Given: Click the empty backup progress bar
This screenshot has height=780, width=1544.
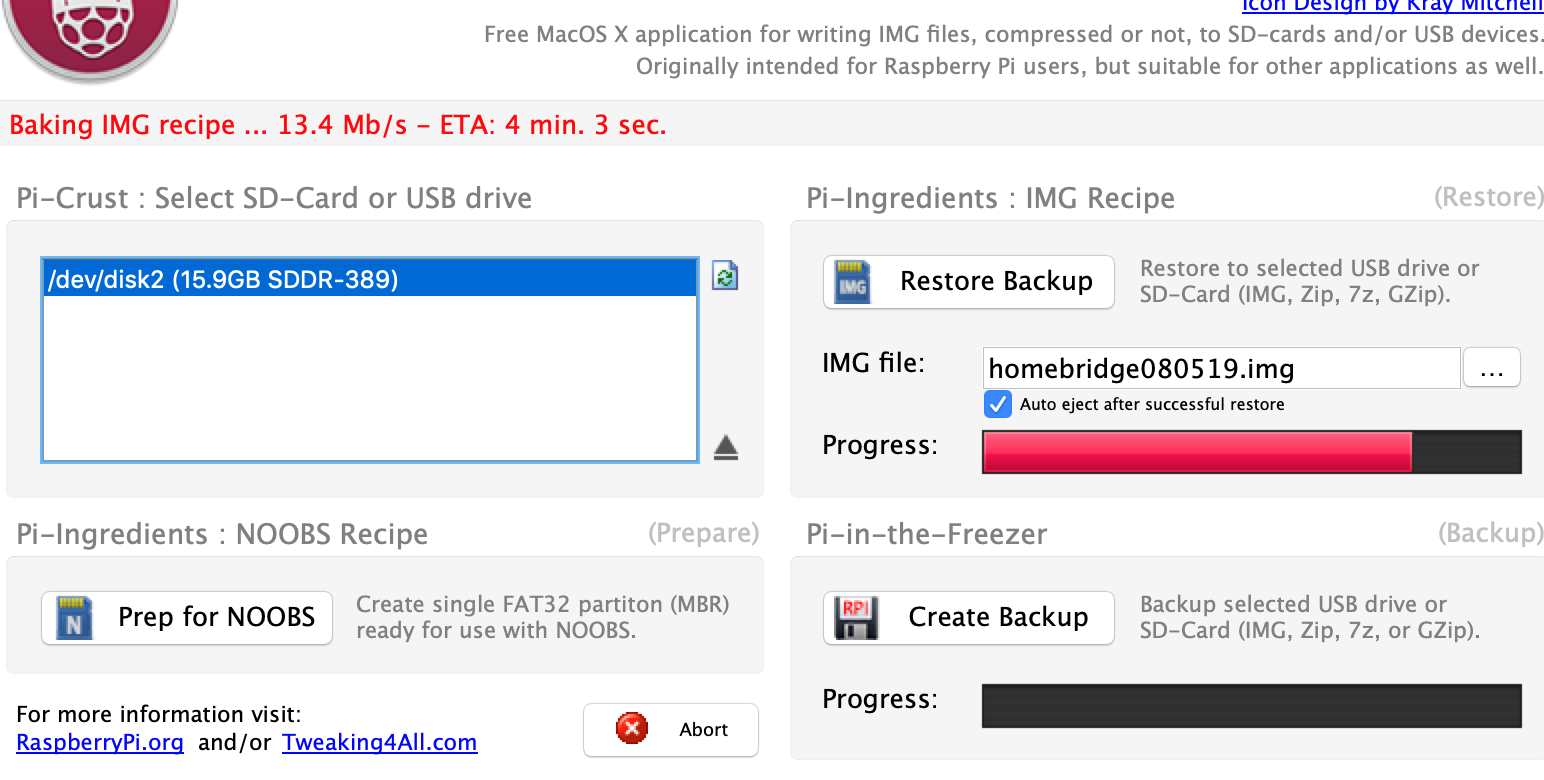Looking at the screenshot, I should click(1251, 706).
